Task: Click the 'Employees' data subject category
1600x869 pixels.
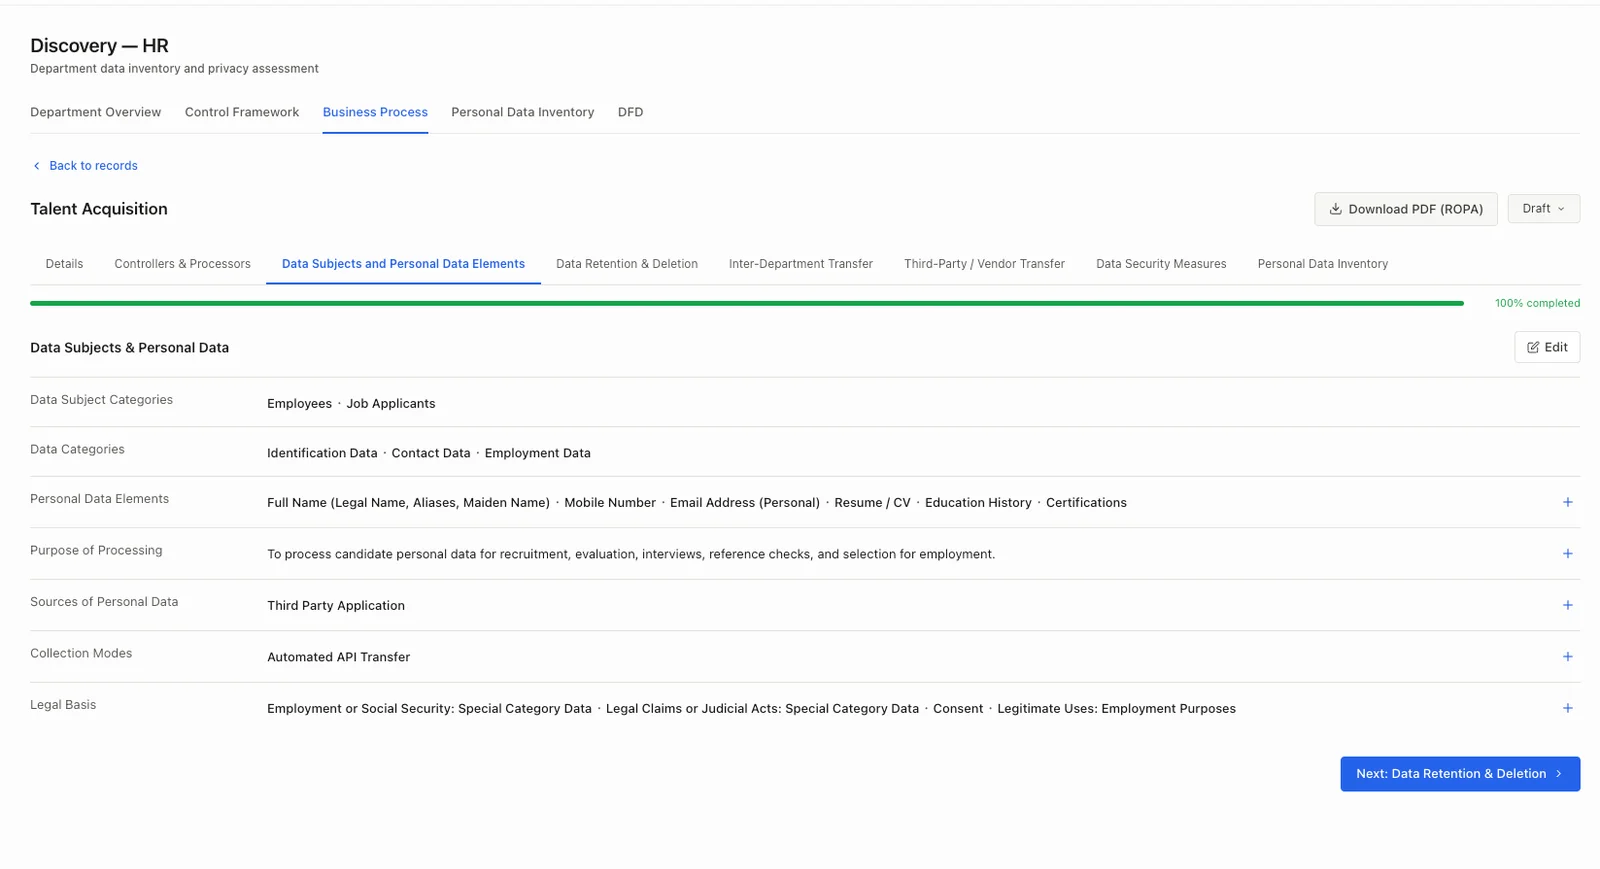Action: 299,403
